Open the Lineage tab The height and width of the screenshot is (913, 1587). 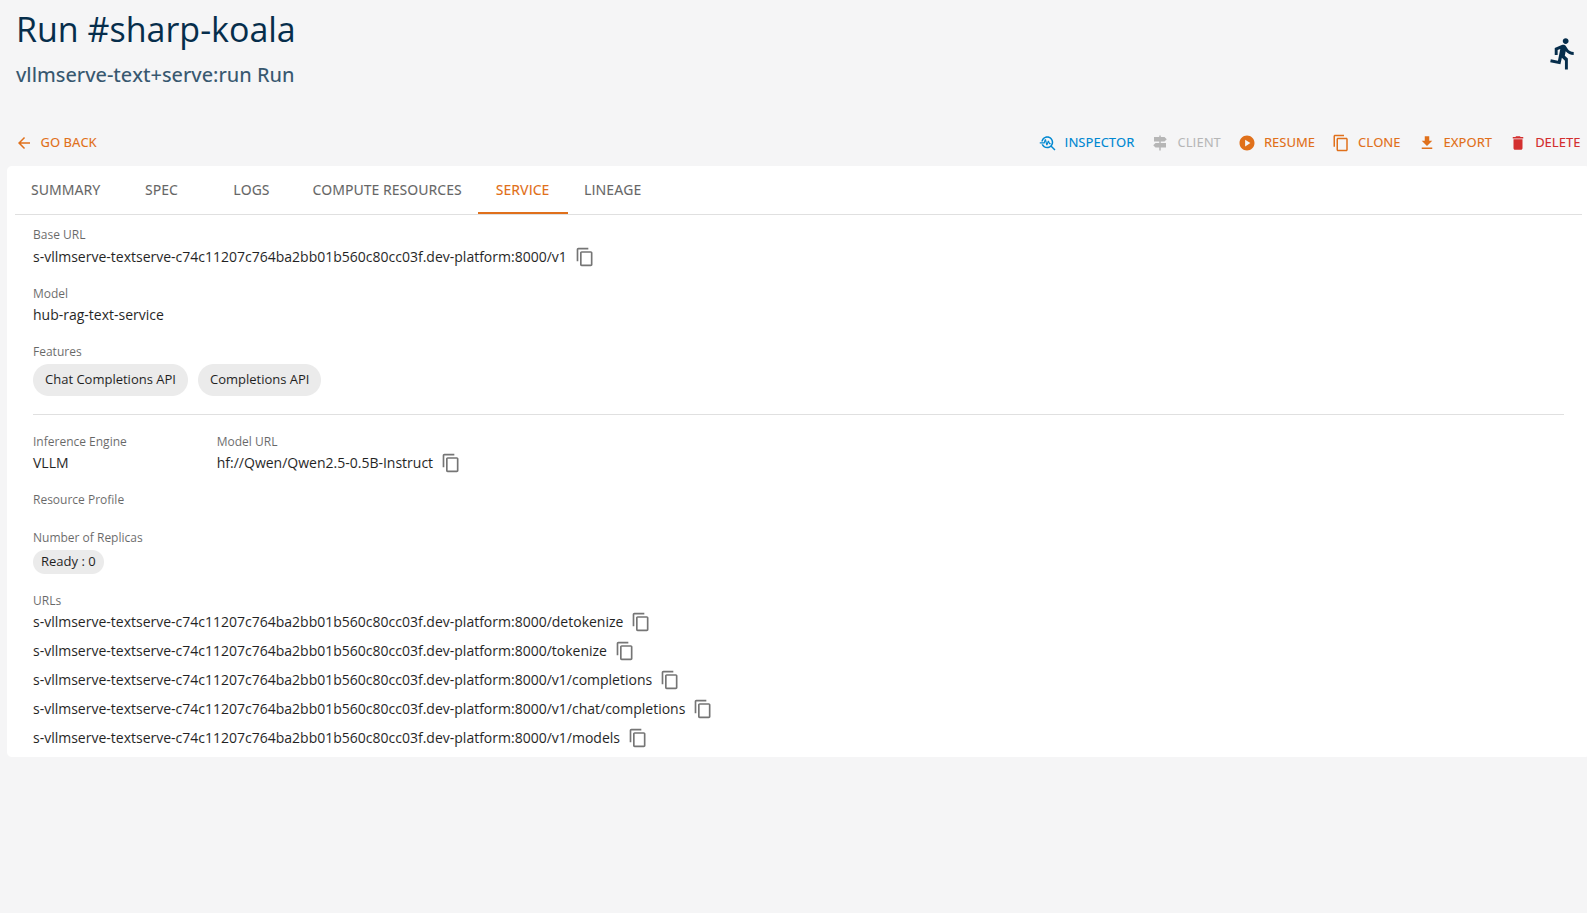(x=612, y=190)
